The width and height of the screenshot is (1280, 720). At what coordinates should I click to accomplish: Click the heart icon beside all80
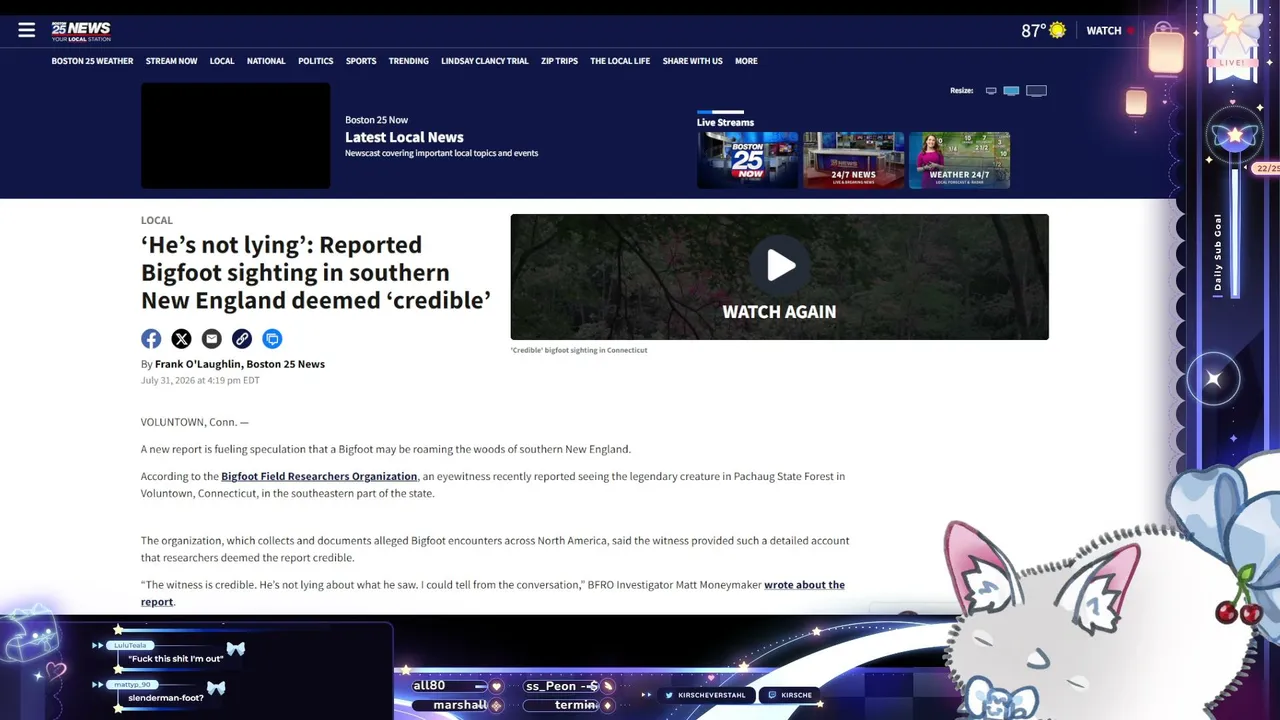coord(497,686)
